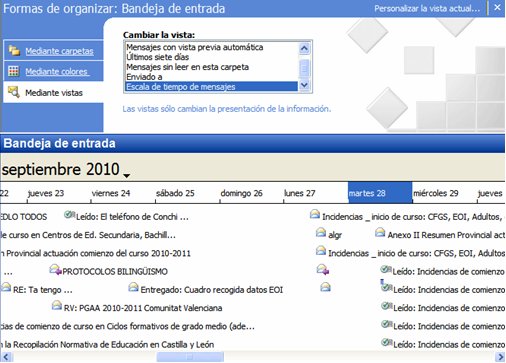Select Últimos siete días view

pos(157,57)
